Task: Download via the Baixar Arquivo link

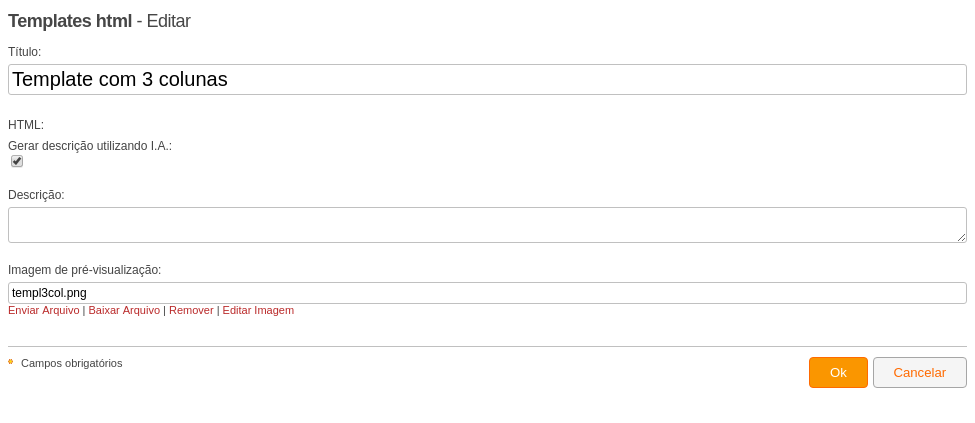Action: 124,310
